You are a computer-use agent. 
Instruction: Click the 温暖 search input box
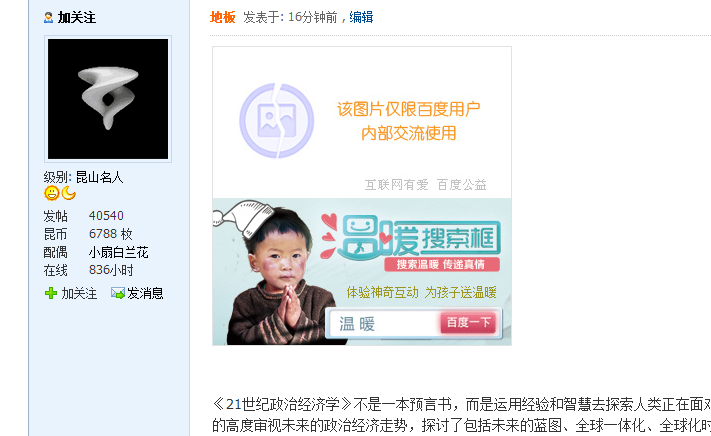(x=385, y=324)
